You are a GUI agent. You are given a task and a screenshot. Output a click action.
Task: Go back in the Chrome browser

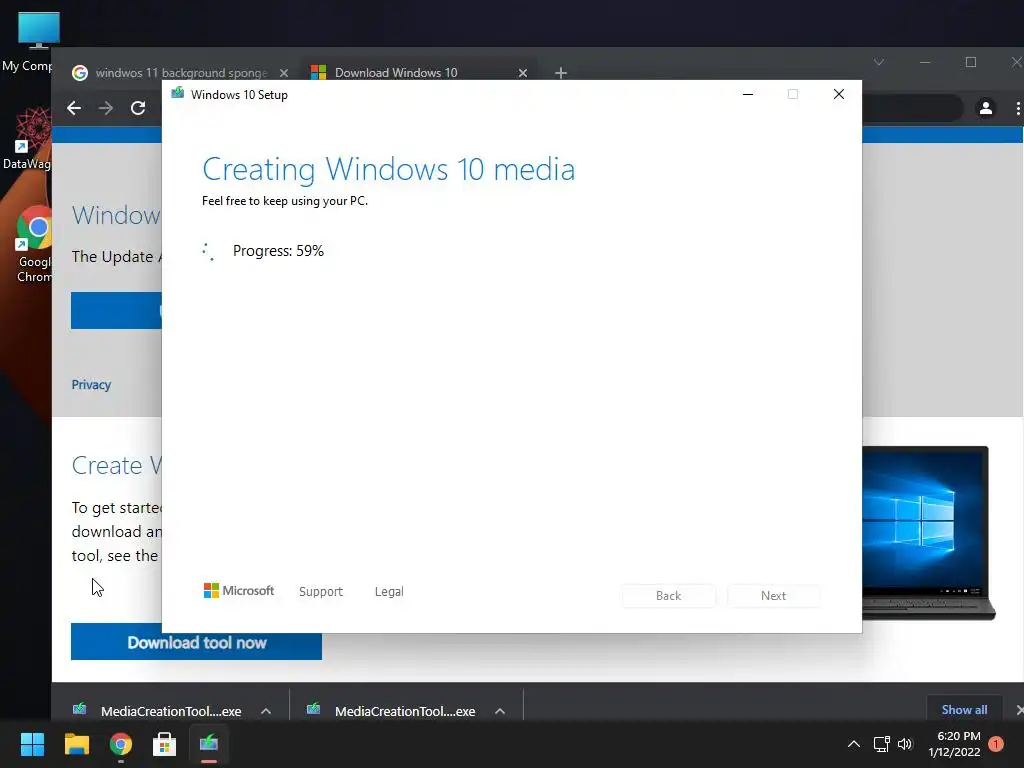(74, 108)
